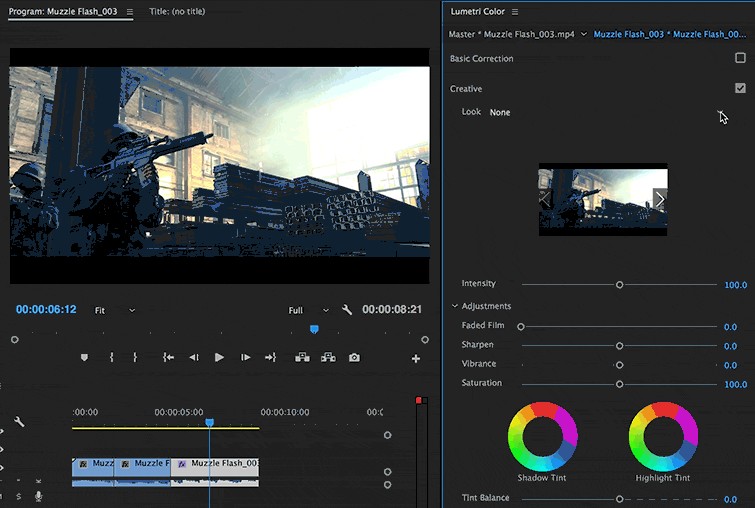The height and width of the screenshot is (508, 755).
Task: Click the Export Frame camera icon
Action: (x=354, y=357)
